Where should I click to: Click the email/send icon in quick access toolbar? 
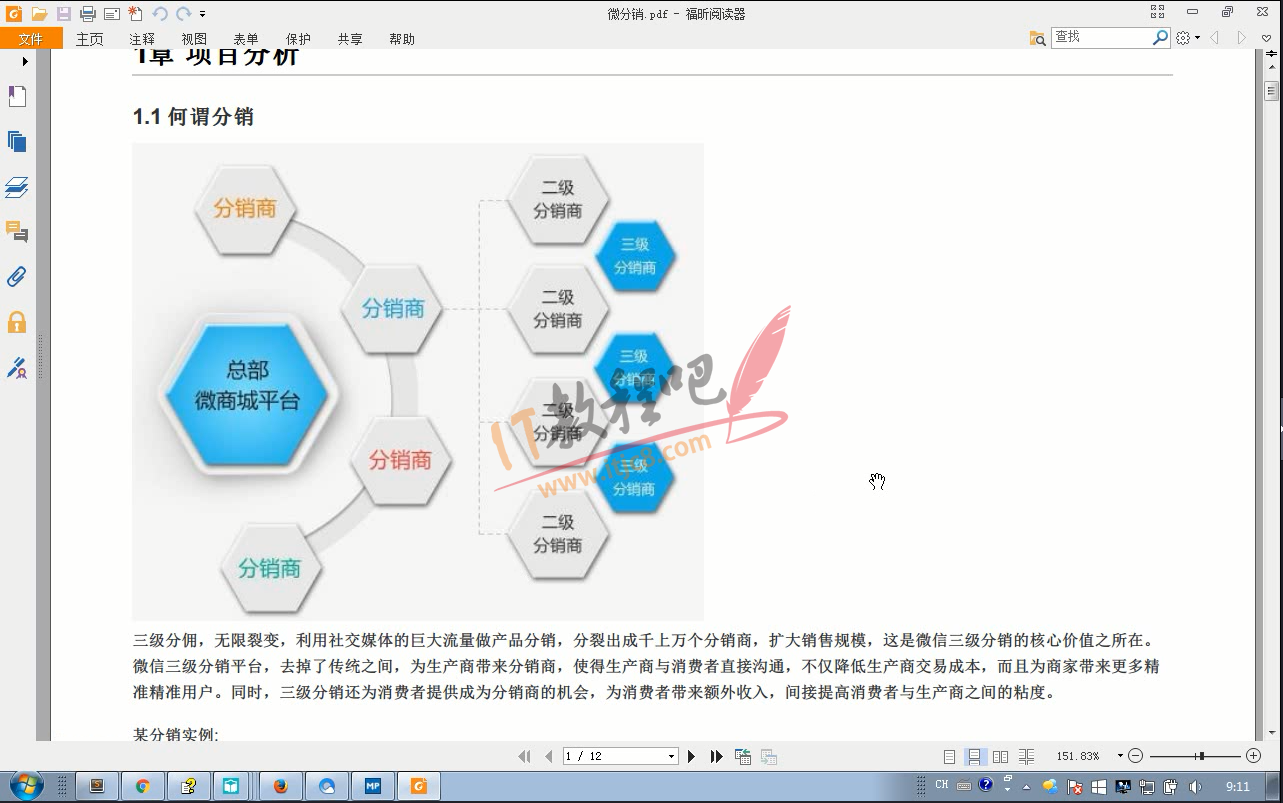point(111,14)
